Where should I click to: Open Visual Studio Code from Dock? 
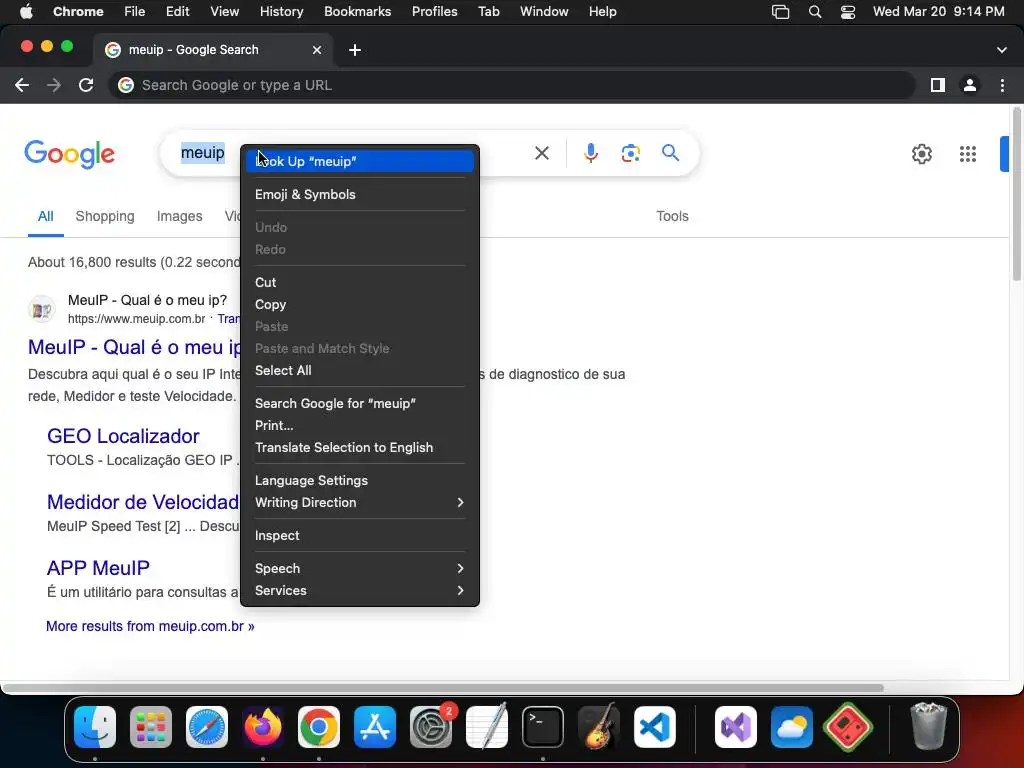tap(655, 727)
